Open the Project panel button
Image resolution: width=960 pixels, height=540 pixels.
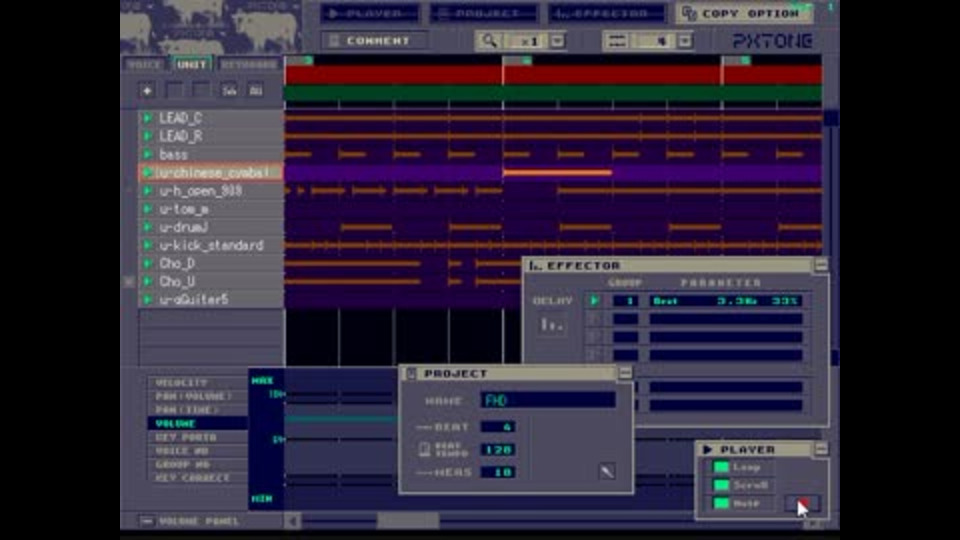tap(484, 13)
